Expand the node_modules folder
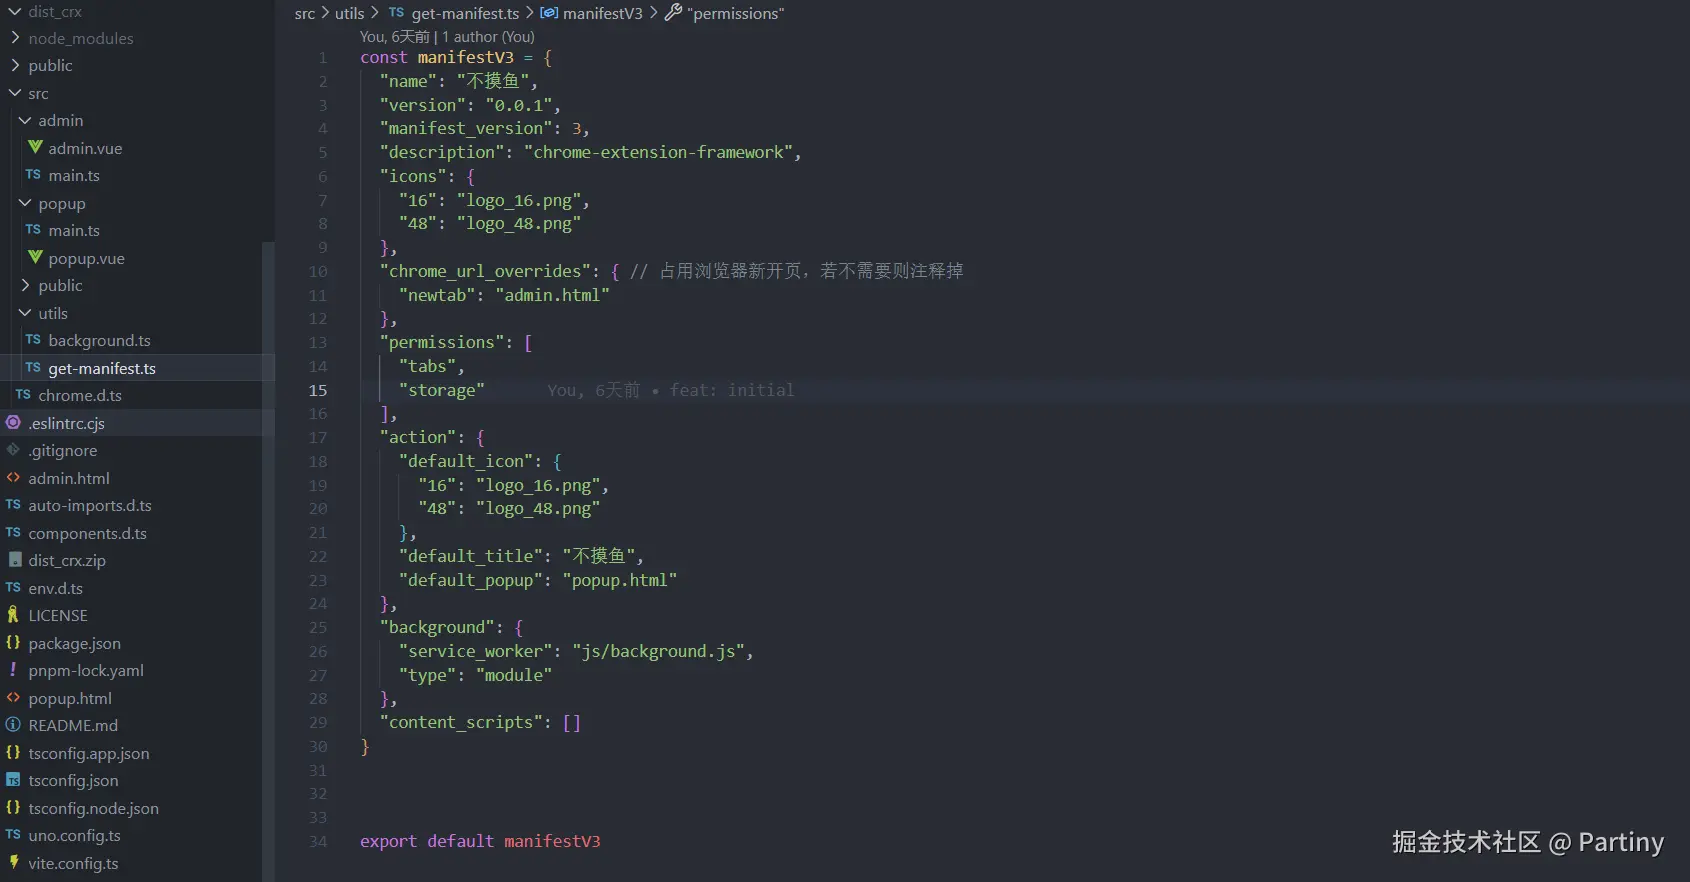This screenshot has height=882, width=1690. (15, 38)
